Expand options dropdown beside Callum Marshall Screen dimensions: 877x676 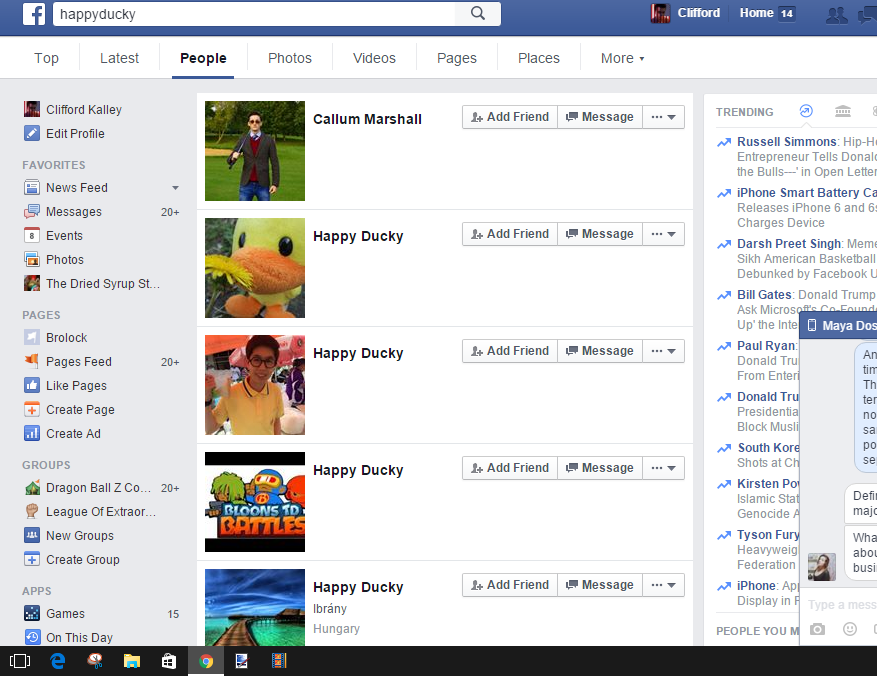point(664,117)
